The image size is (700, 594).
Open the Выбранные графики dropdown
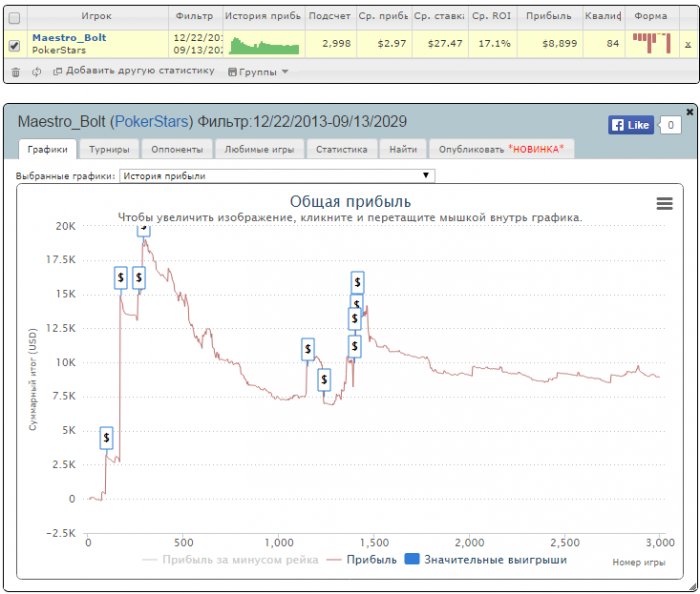tap(277, 176)
